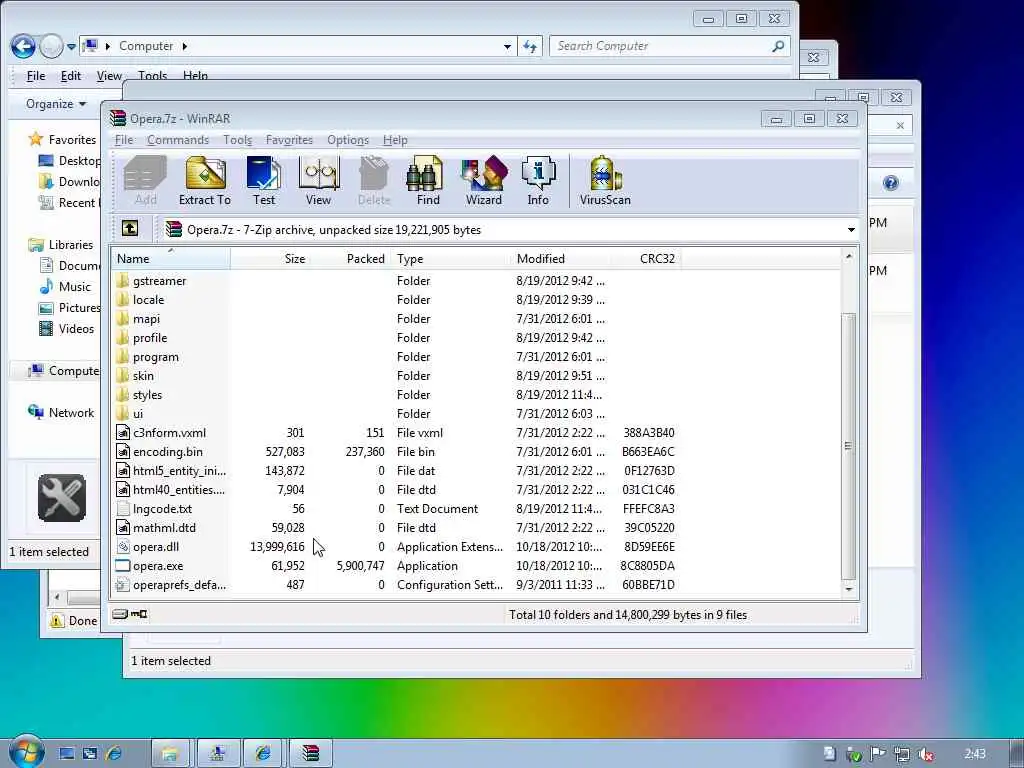Click the Extract To toolbar icon
This screenshot has height=768, width=1024.
pyautogui.click(x=205, y=181)
